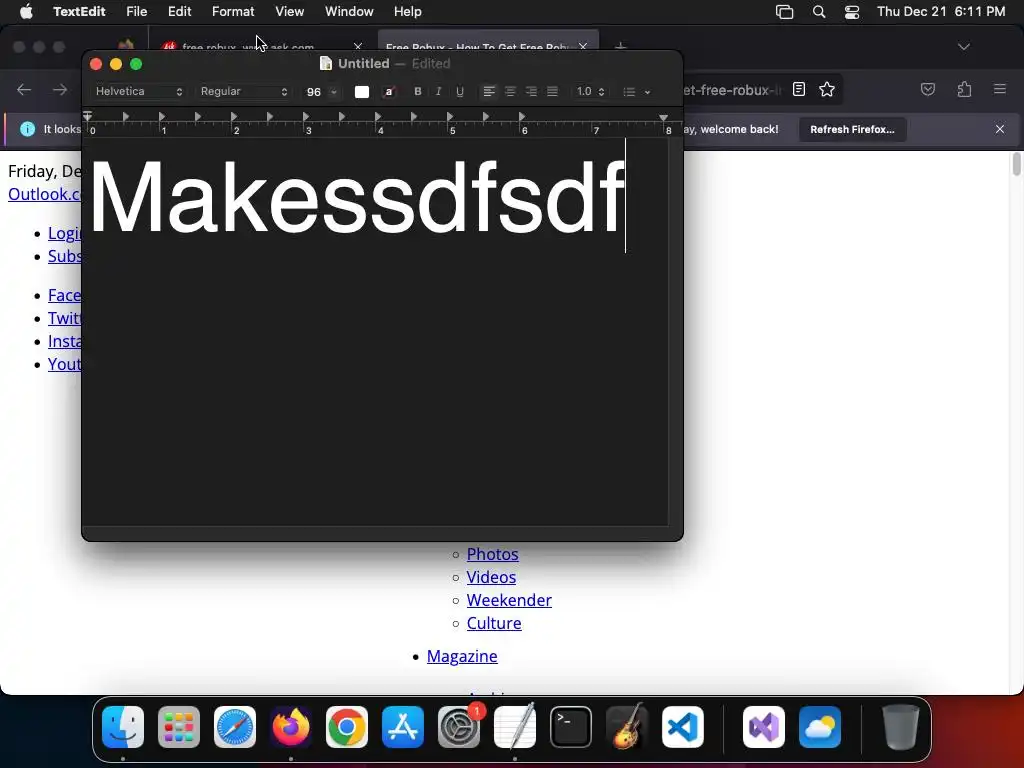Click the date and time in menu bar

[x=941, y=12]
